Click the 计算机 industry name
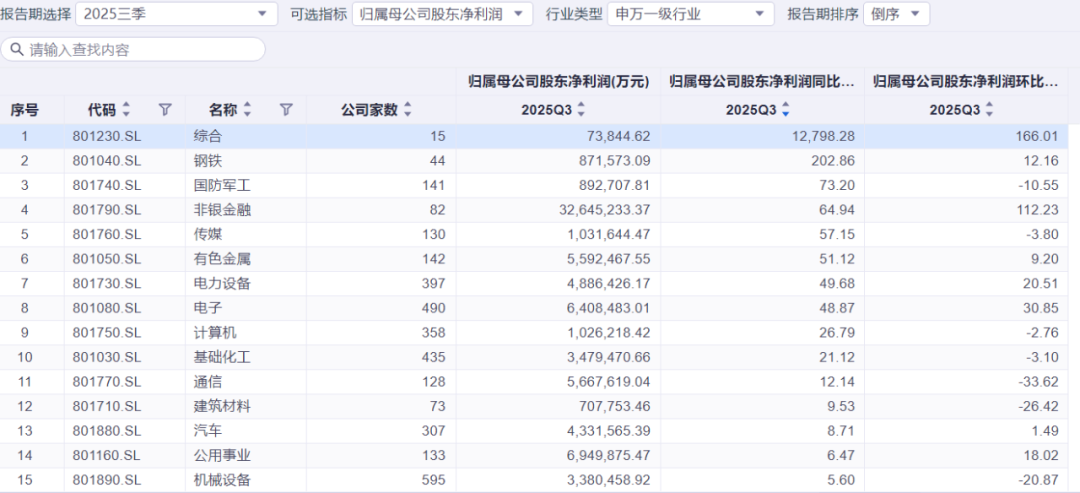This screenshot has width=1080, height=493. click(x=216, y=333)
